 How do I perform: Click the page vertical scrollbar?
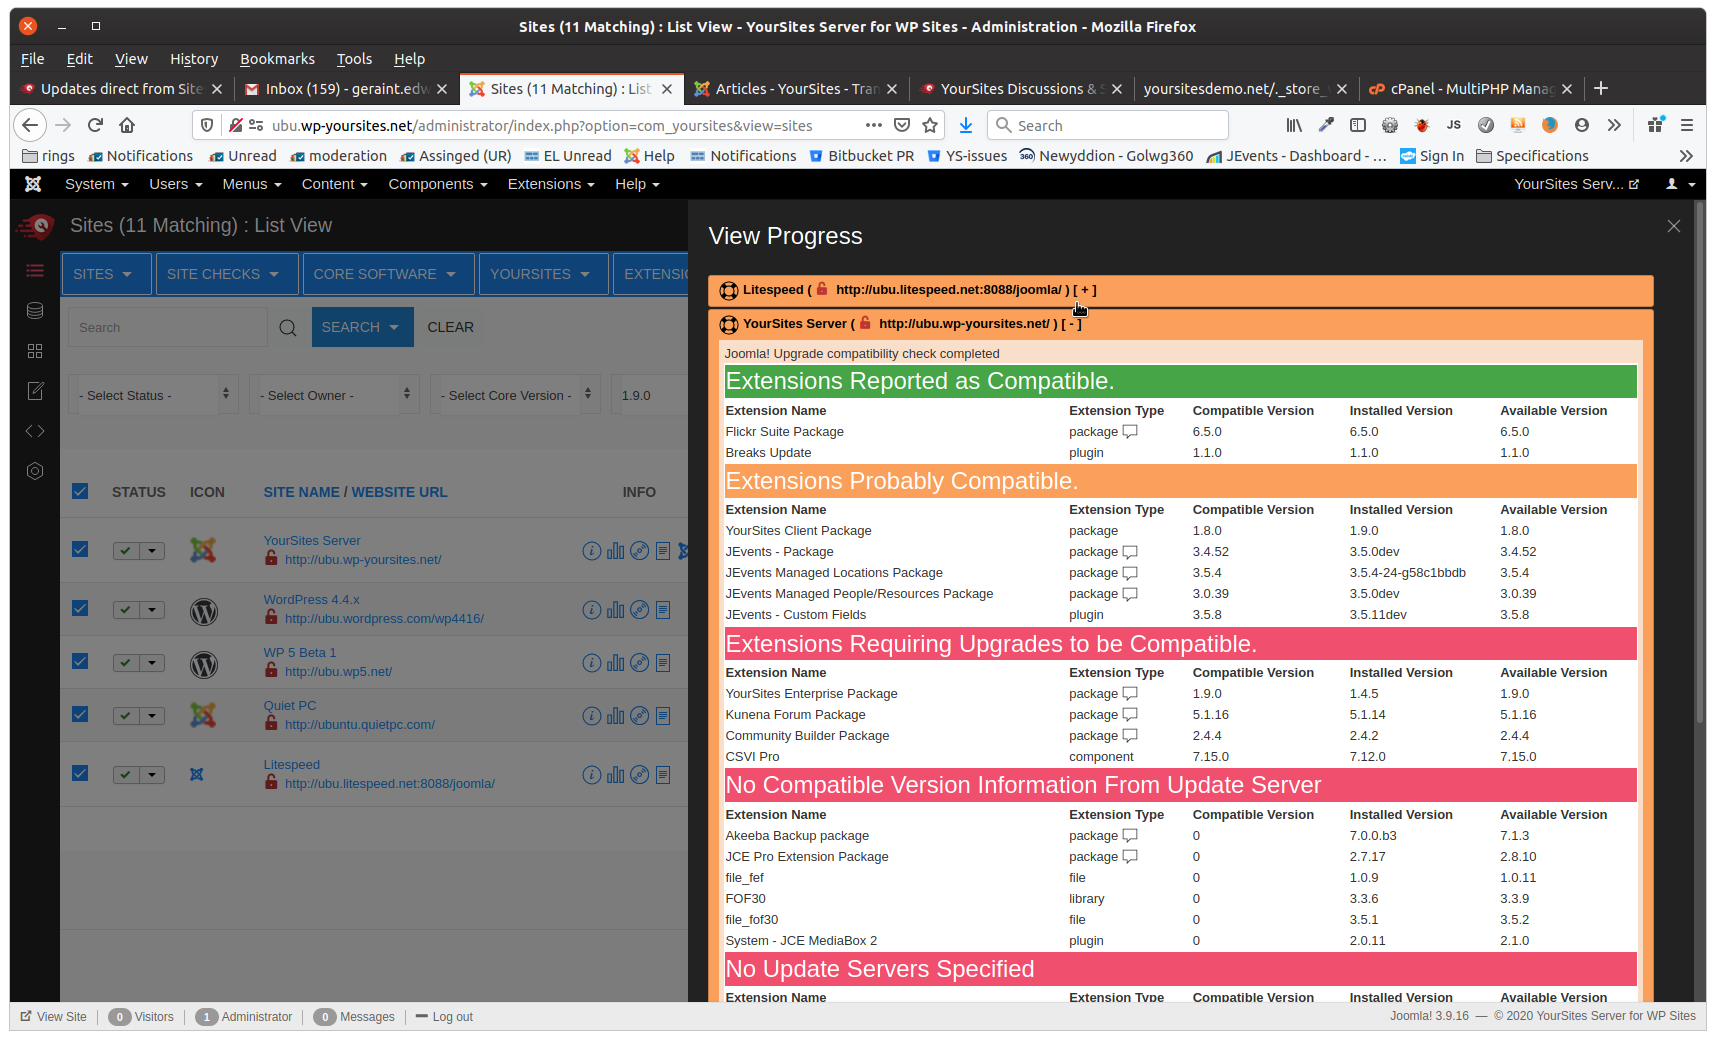(x=1700, y=465)
